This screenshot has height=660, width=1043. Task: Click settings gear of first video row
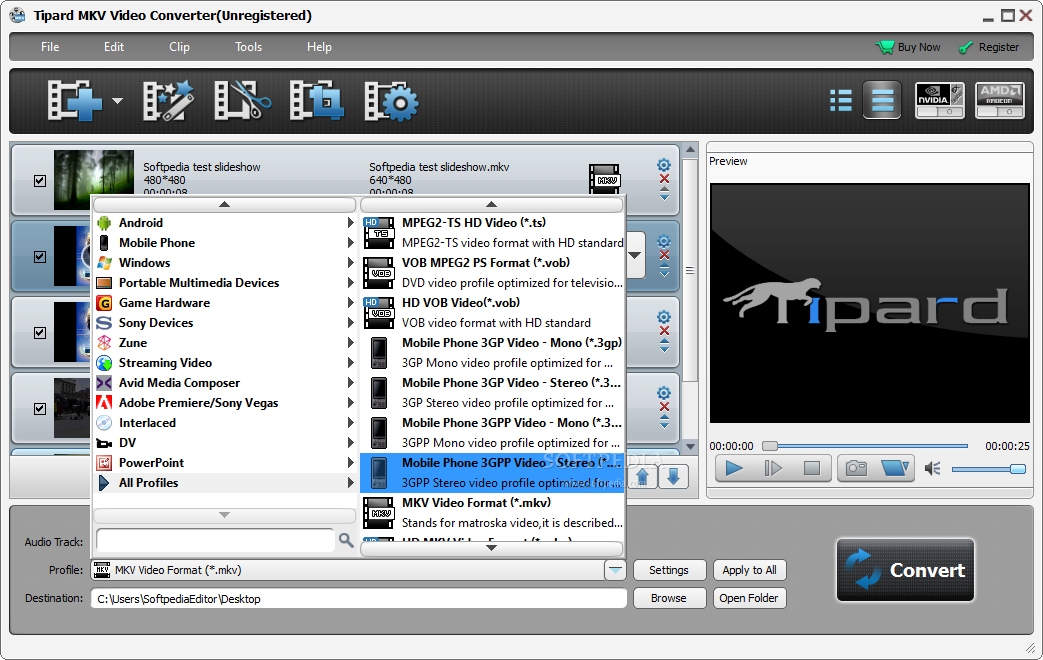(664, 165)
